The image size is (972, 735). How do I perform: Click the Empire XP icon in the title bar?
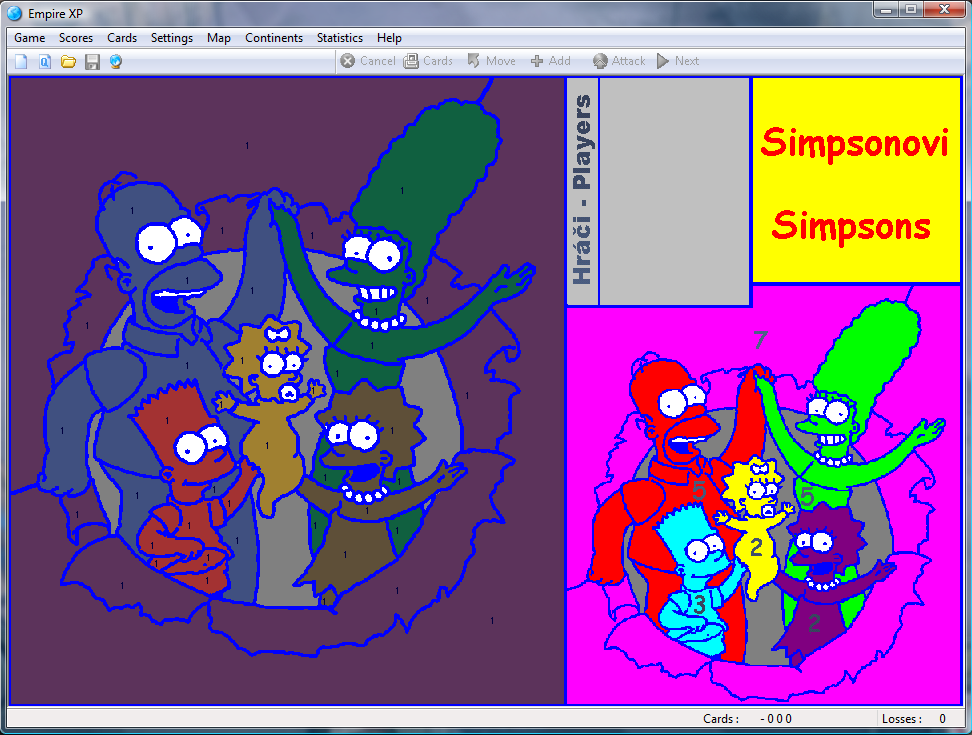(x=14, y=13)
